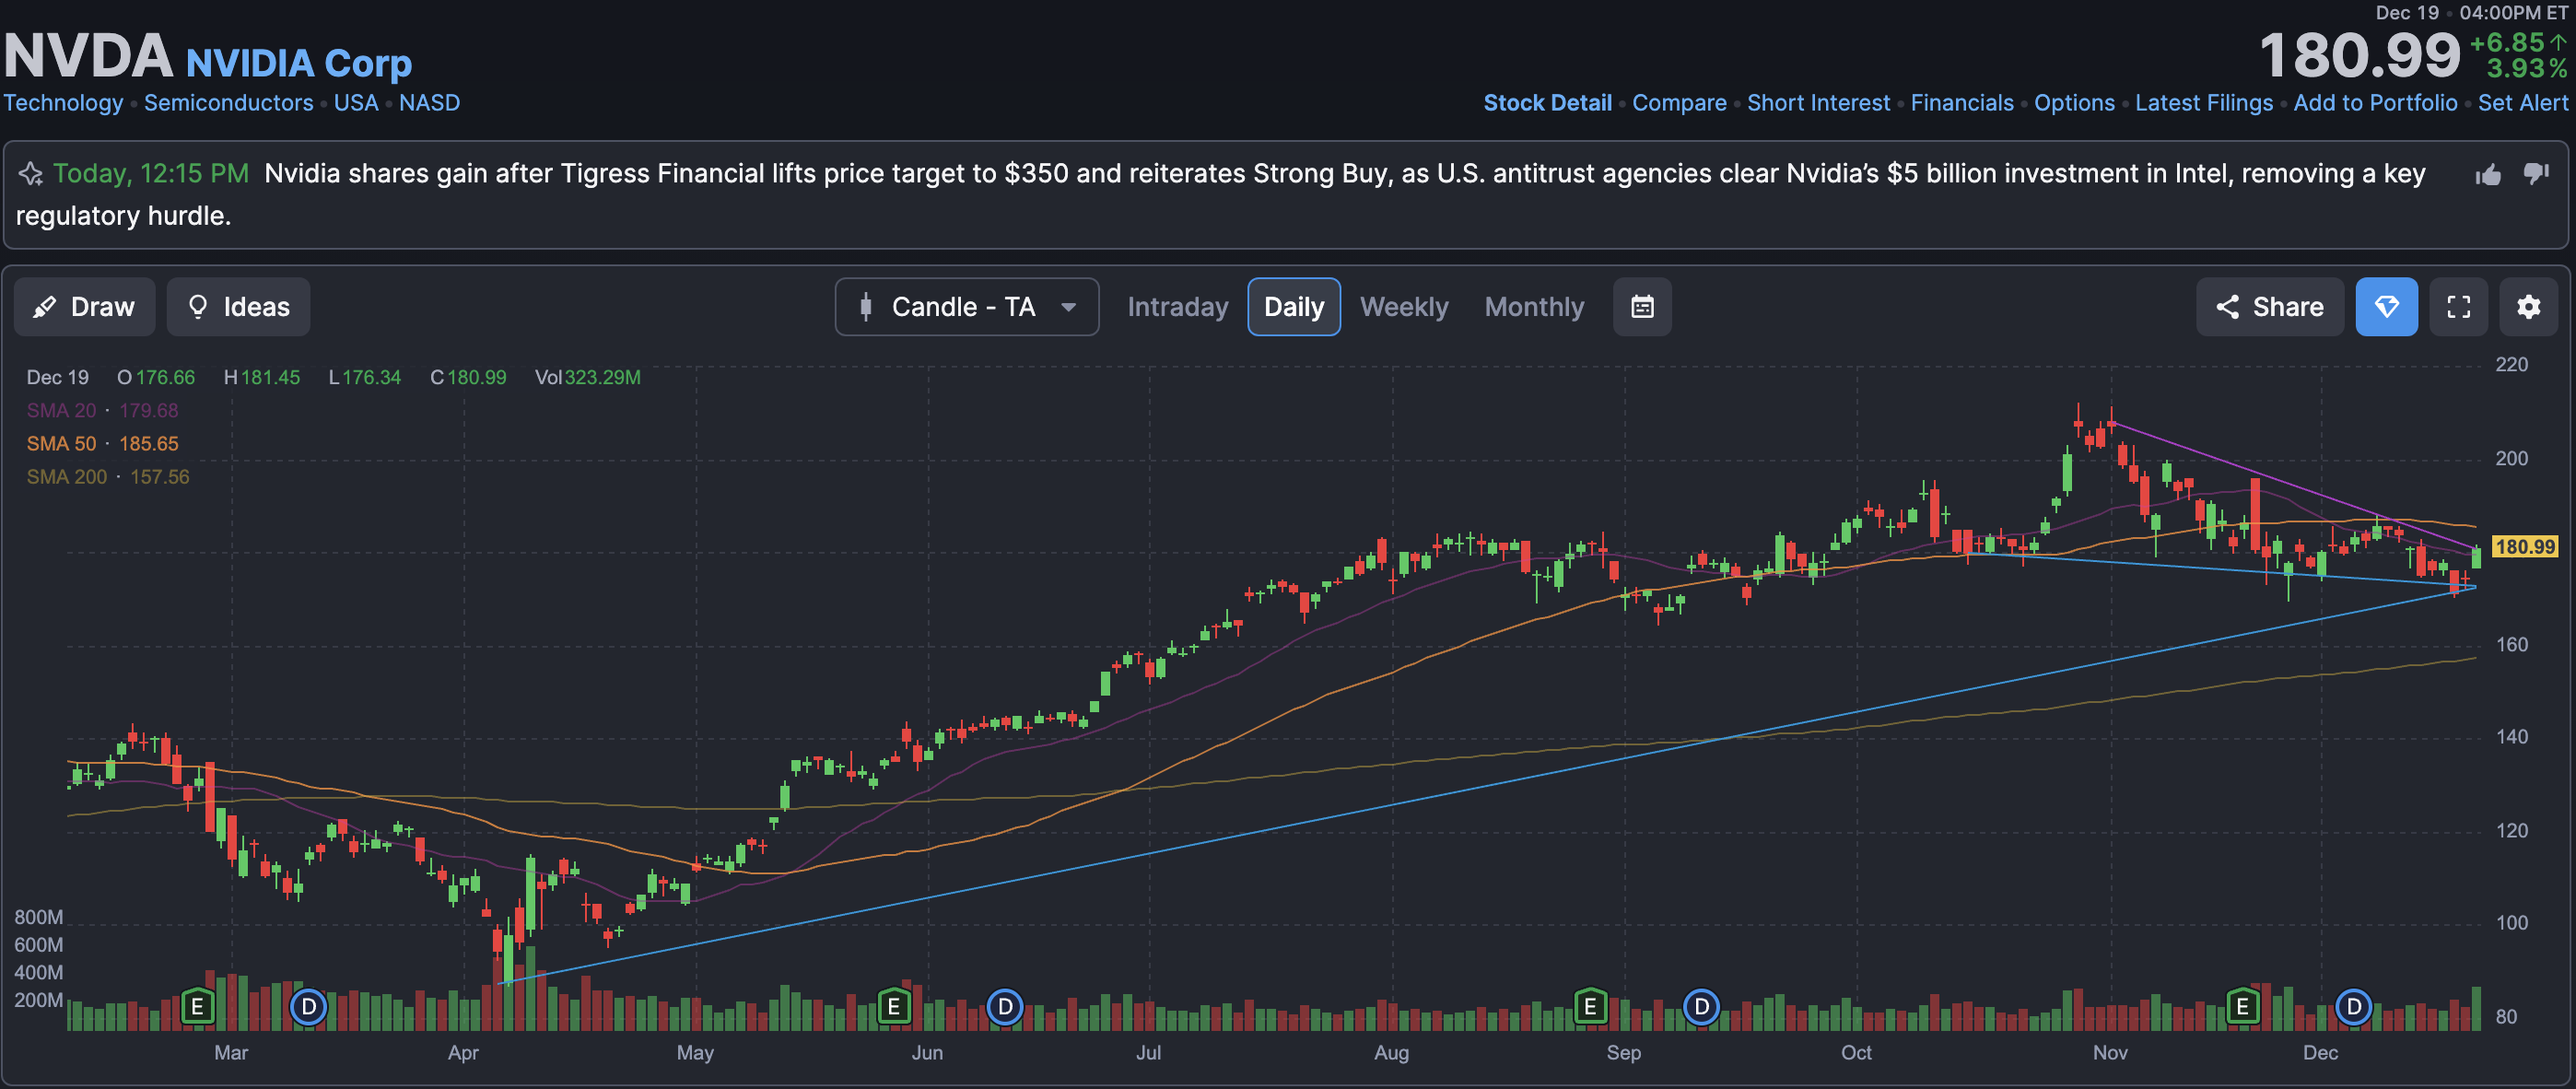Image resolution: width=2576 pixels, height=1089 pixels.
Task: Open the Candle - TA chart type dropdown
Action: 966,307
